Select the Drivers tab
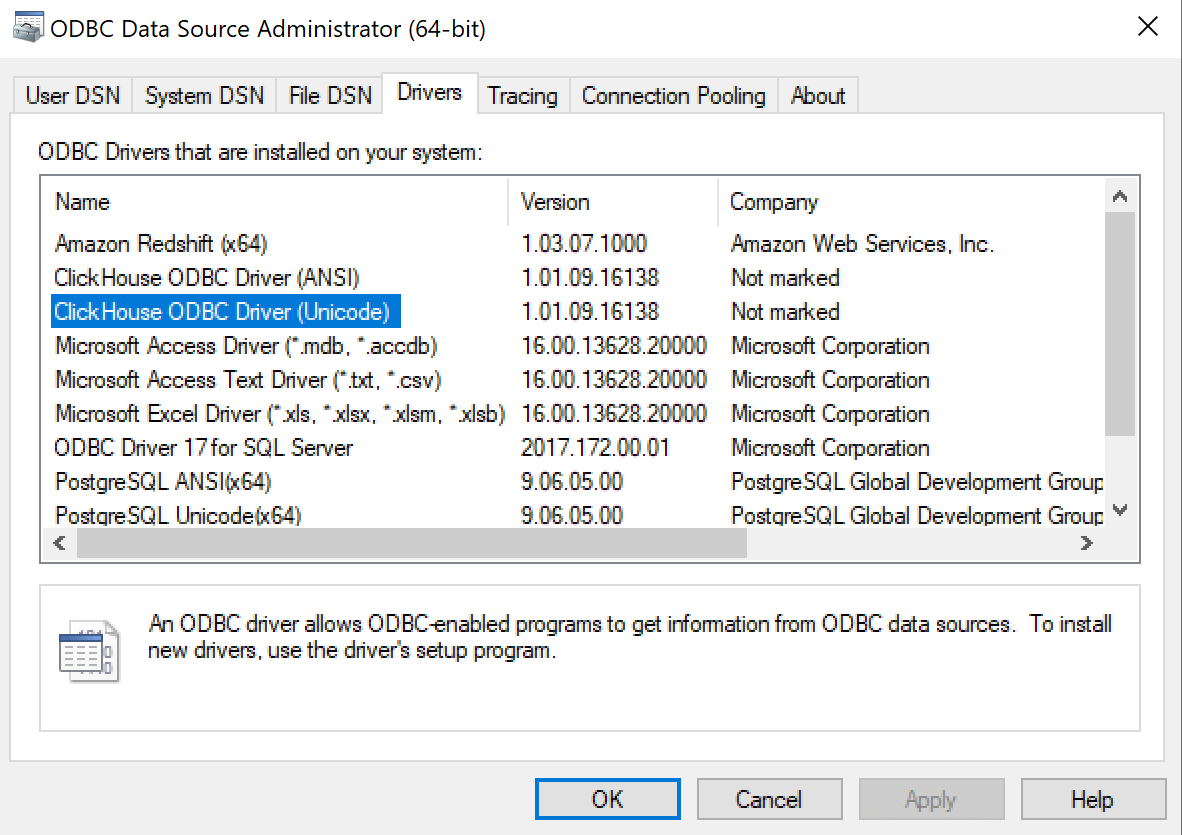The width and height of the screenshot is (1182, 835). pos(430,93)
